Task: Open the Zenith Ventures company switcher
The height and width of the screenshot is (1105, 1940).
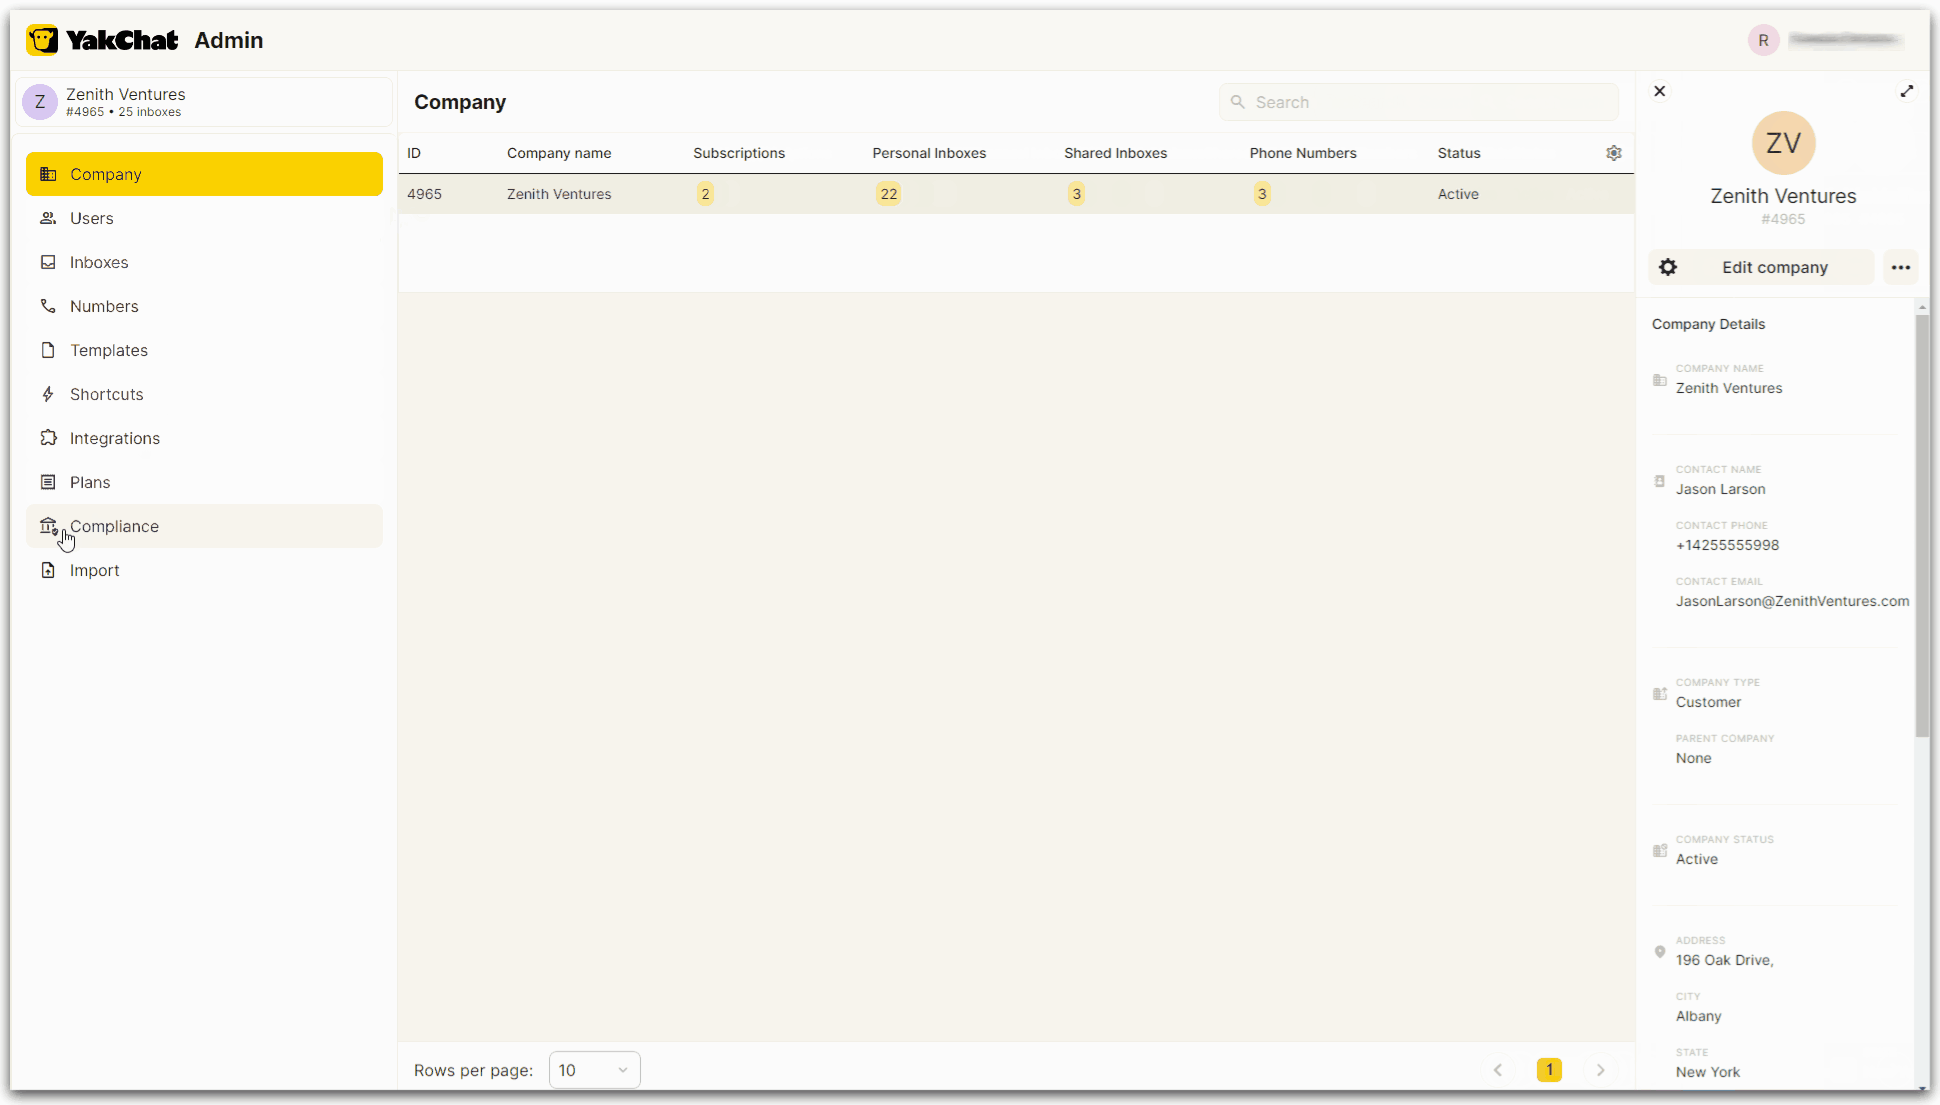Action: point(204,102)
